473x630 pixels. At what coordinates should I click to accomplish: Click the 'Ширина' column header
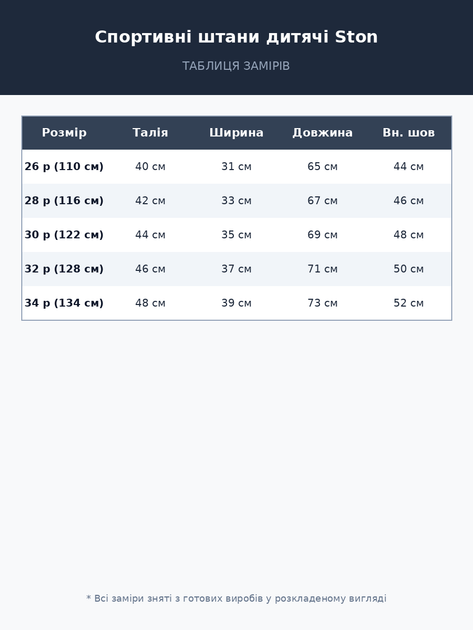pos(236,133)
